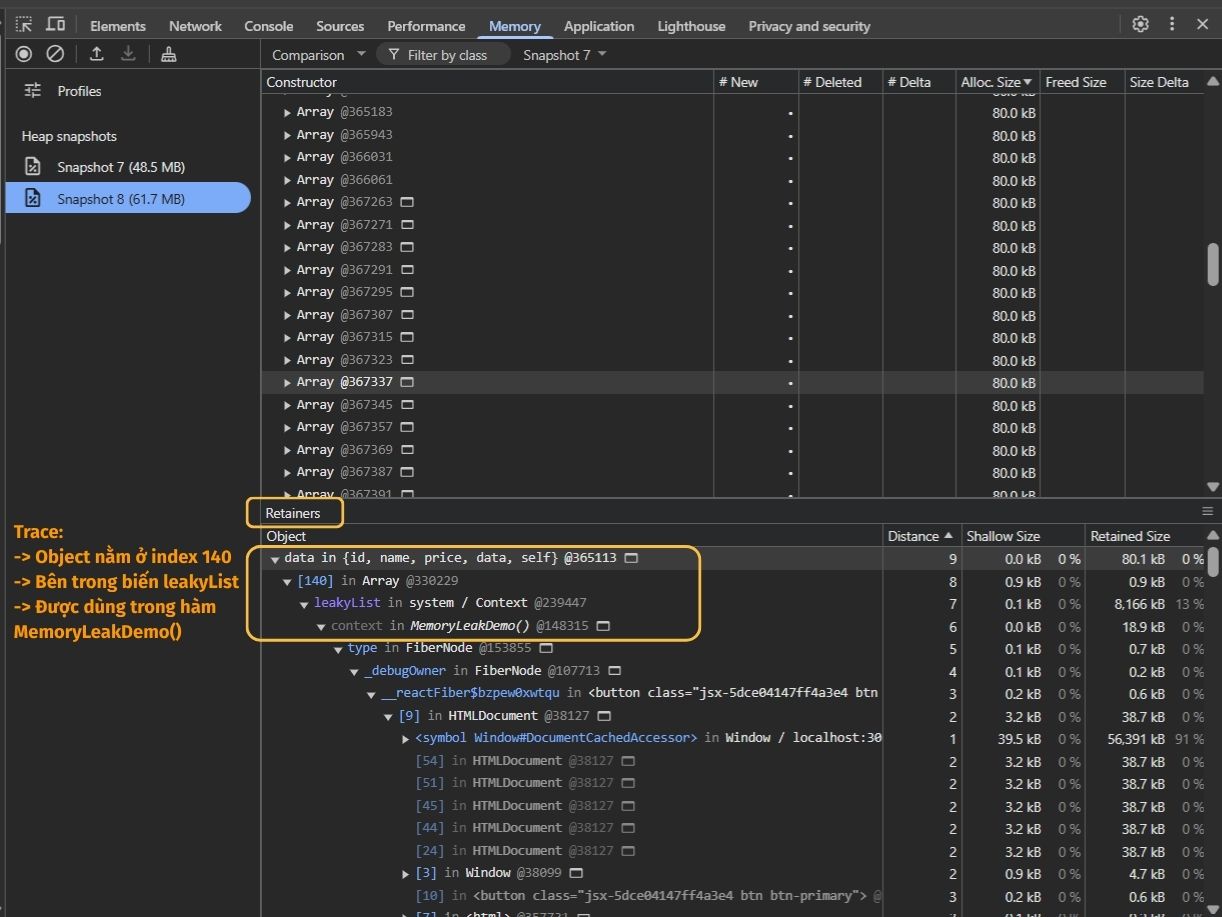Sort by the Alloc. Size column header

pos(997,82)
